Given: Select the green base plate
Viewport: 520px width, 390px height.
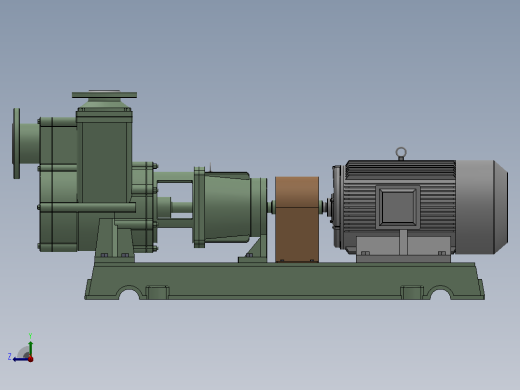Looking at the screenshot, I should [284, 281].
